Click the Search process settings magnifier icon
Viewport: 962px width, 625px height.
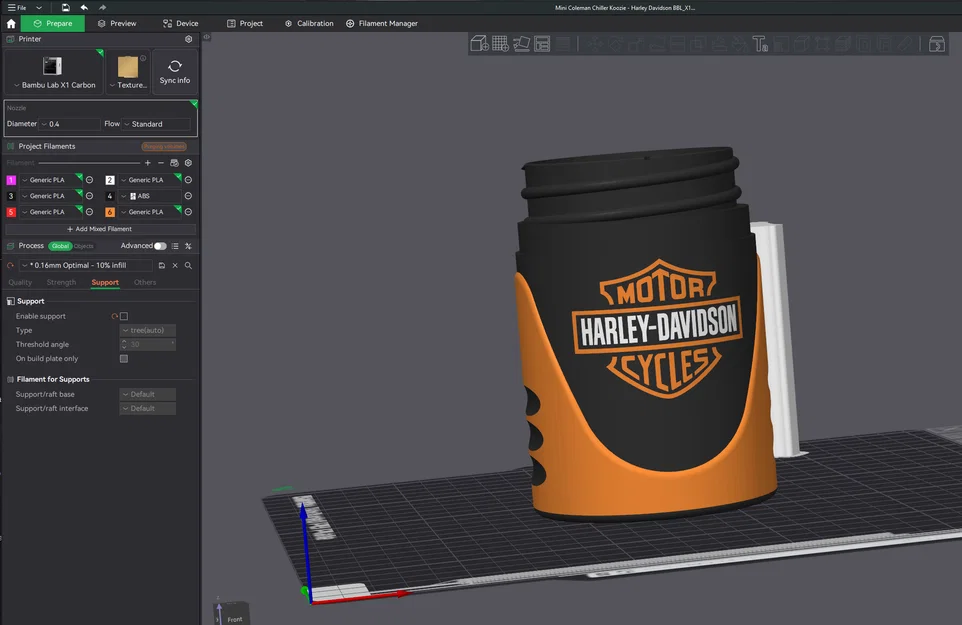coord(188,266)
